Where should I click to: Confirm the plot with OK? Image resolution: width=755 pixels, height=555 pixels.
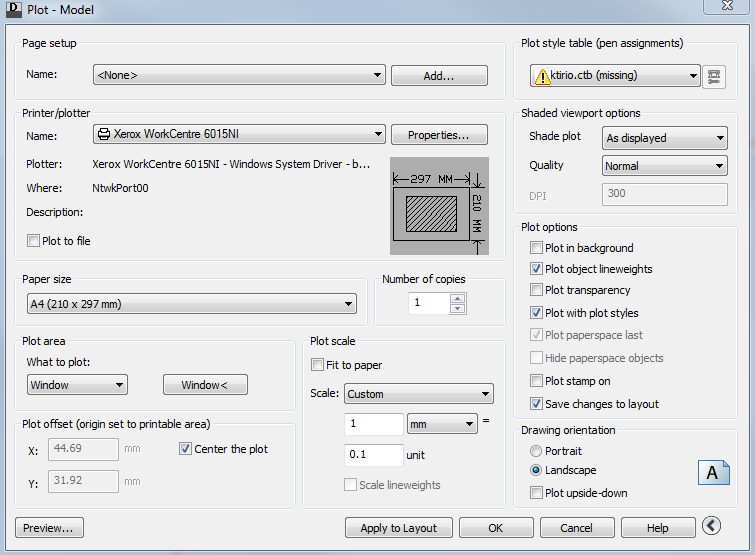pos(496,528)
